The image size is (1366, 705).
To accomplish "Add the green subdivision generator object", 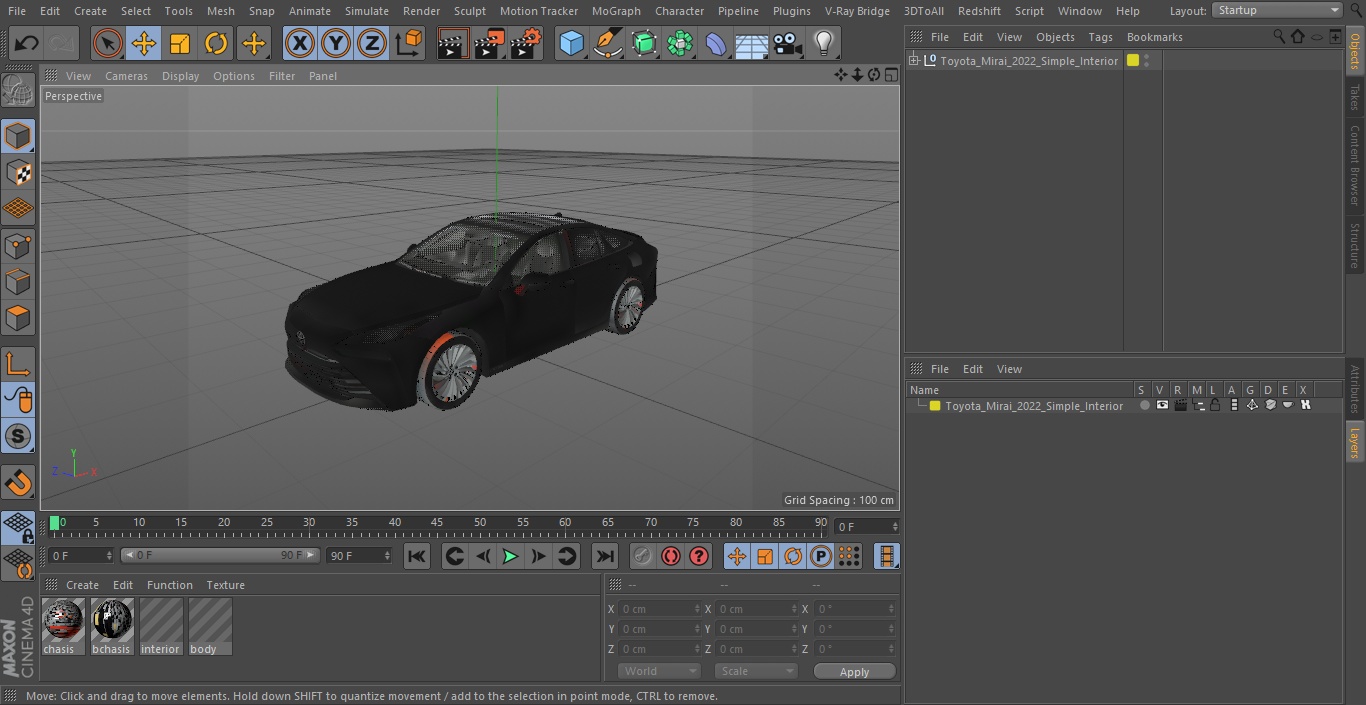I will pyautogui.click(x=644, y=43).
